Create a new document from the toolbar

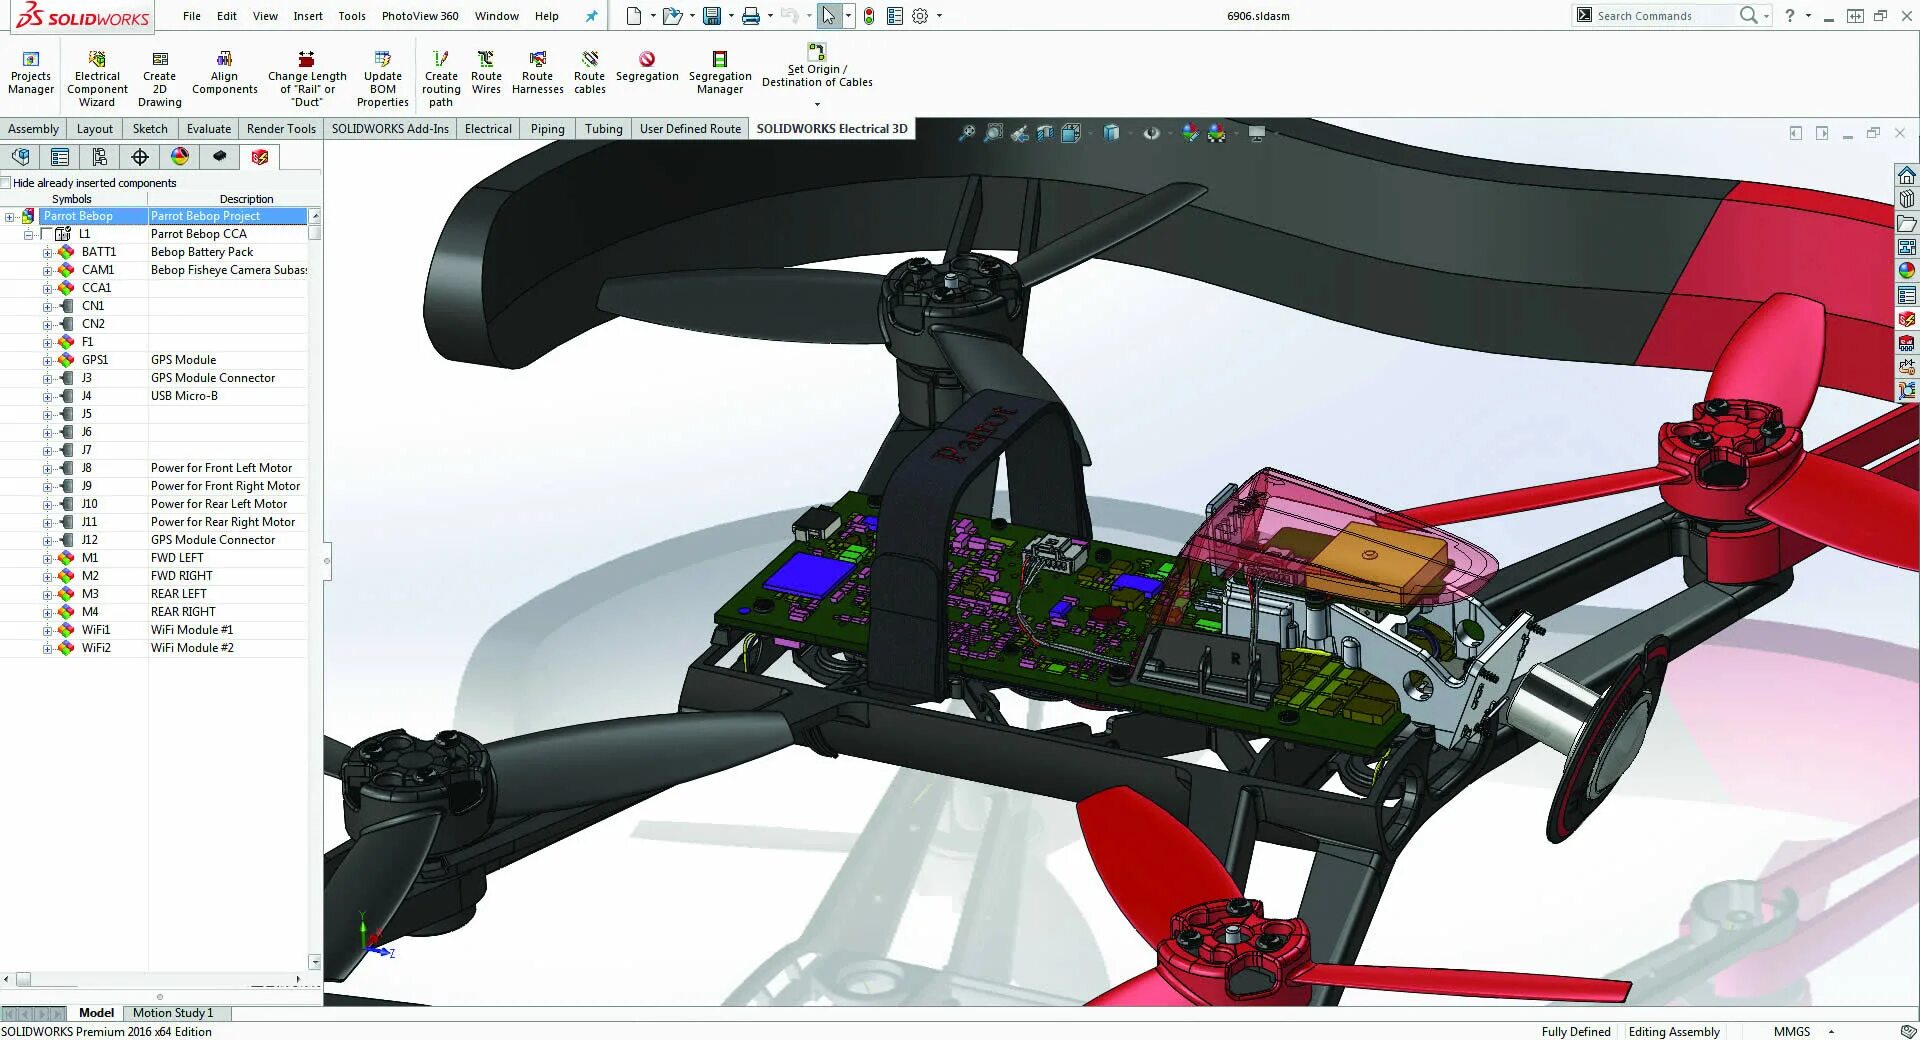[x=634, y=16]
